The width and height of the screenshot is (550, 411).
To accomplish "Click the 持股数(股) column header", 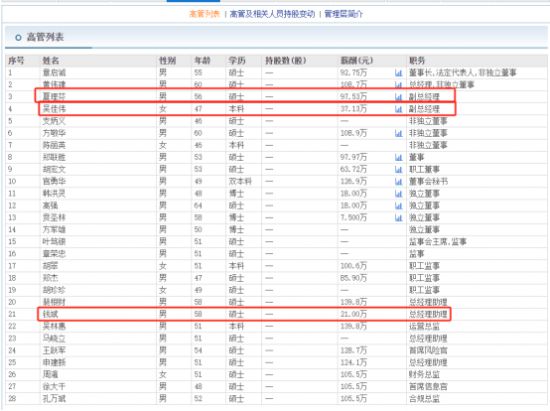I will pyautogui.click(x=286, y=61).
